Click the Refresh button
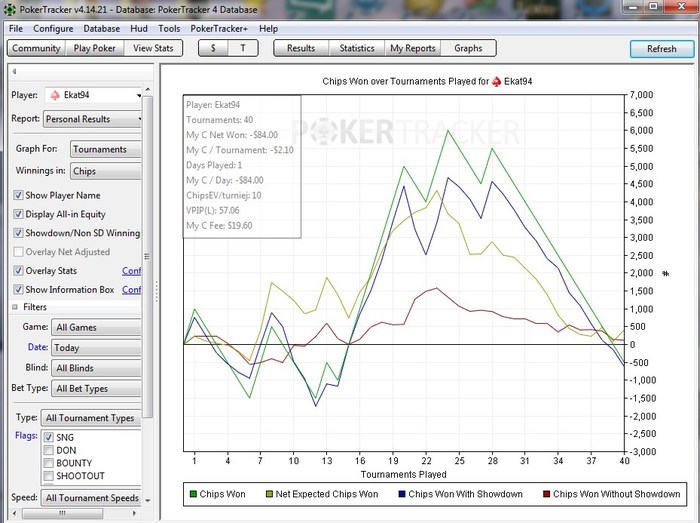Image resolution: width=700 pixels, height=523 pixels. (x=662, y=49)
